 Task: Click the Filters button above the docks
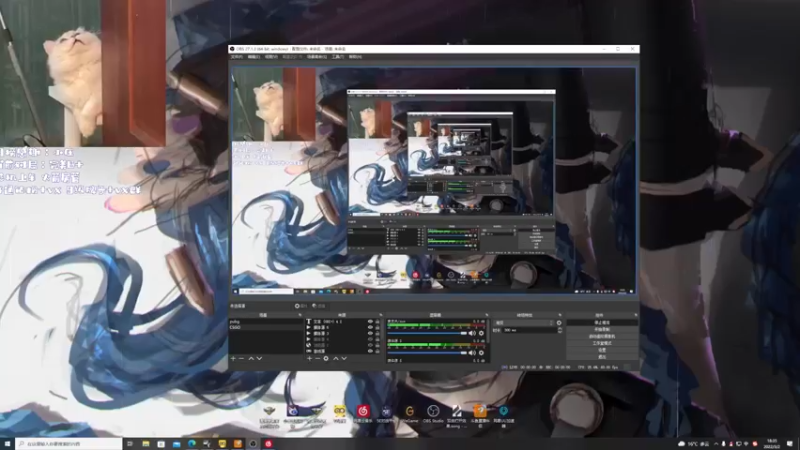(319, 306)
